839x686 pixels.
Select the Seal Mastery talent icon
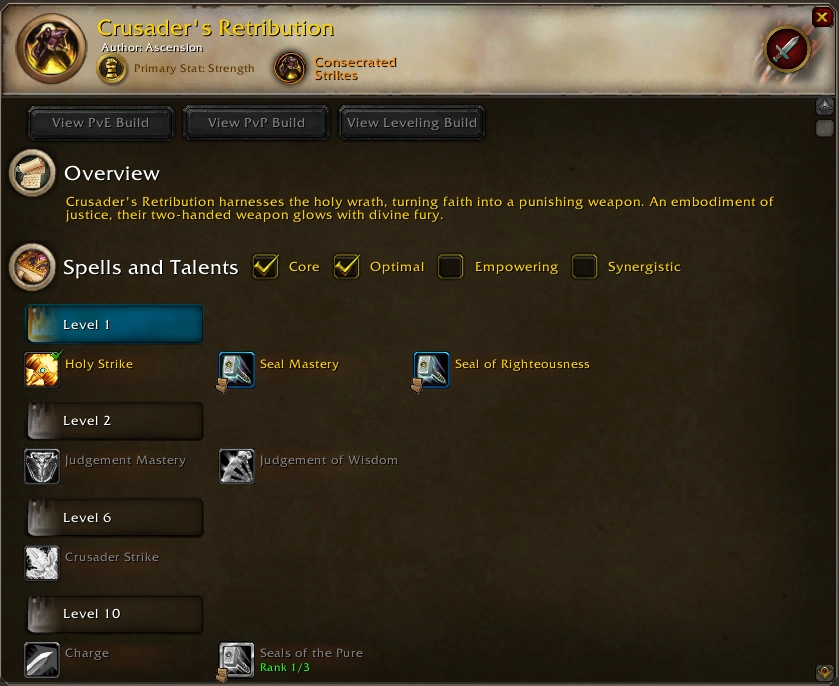pyautogui.click(x=237, y=369)
